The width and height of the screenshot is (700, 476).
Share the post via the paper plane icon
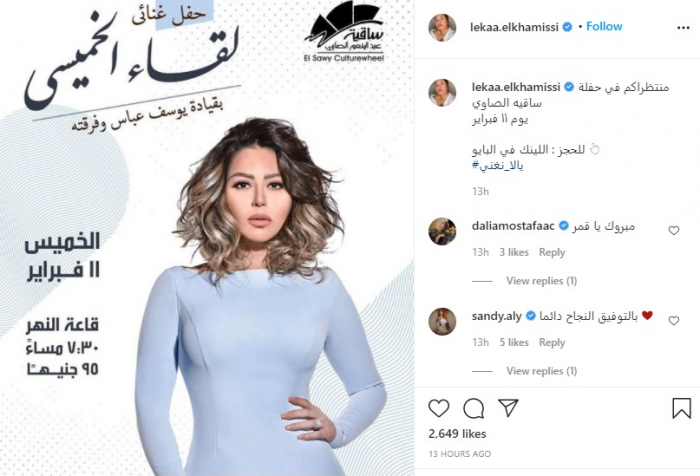[x=508, y=408]
